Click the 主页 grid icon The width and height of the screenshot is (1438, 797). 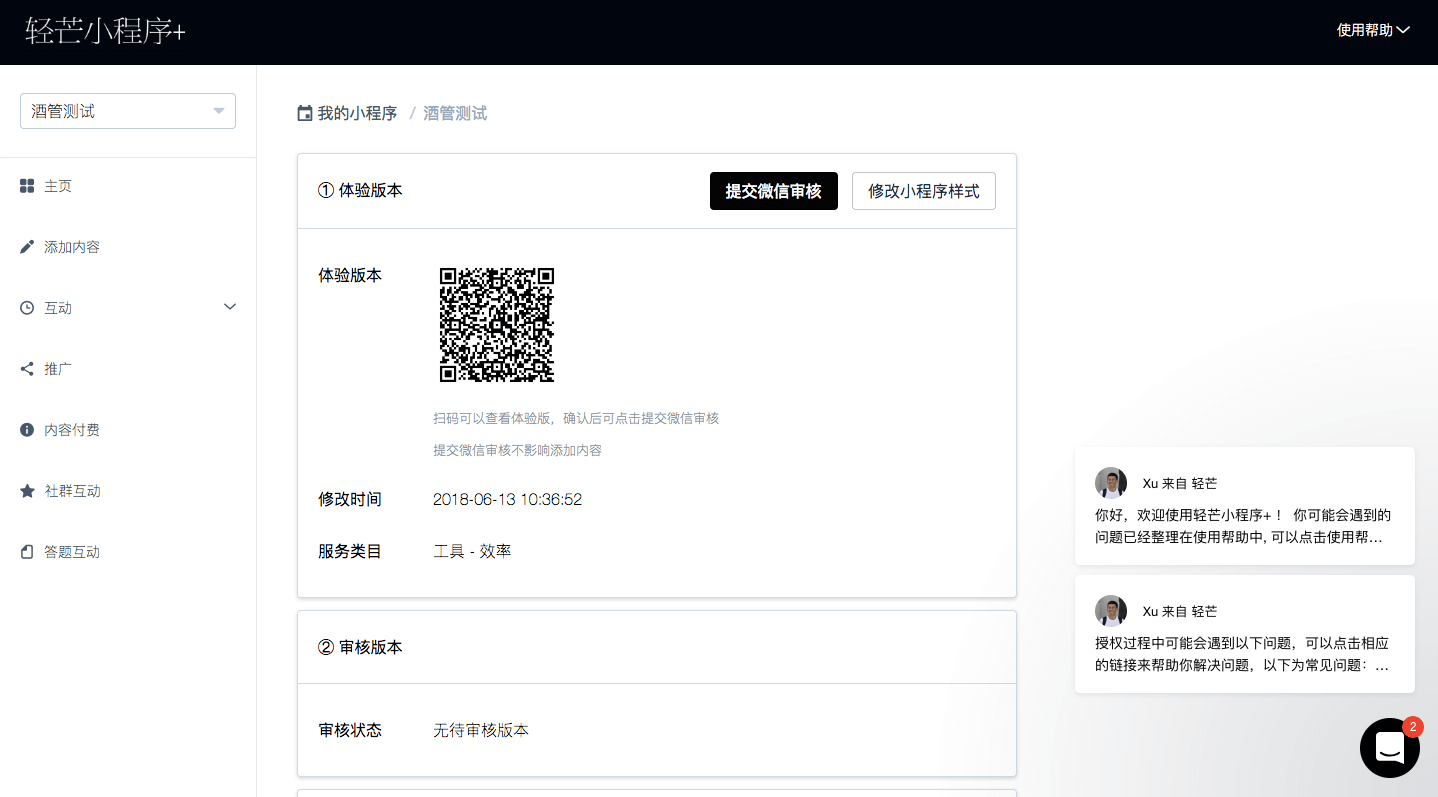click(x=27, y=186)
